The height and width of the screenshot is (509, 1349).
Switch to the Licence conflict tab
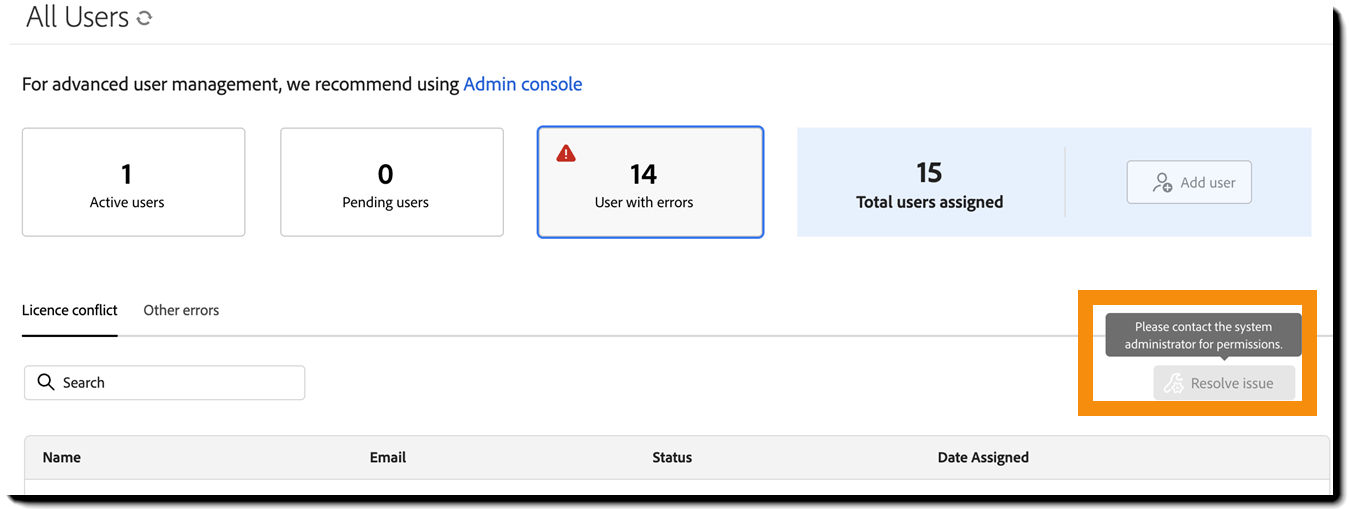point(70,310)
